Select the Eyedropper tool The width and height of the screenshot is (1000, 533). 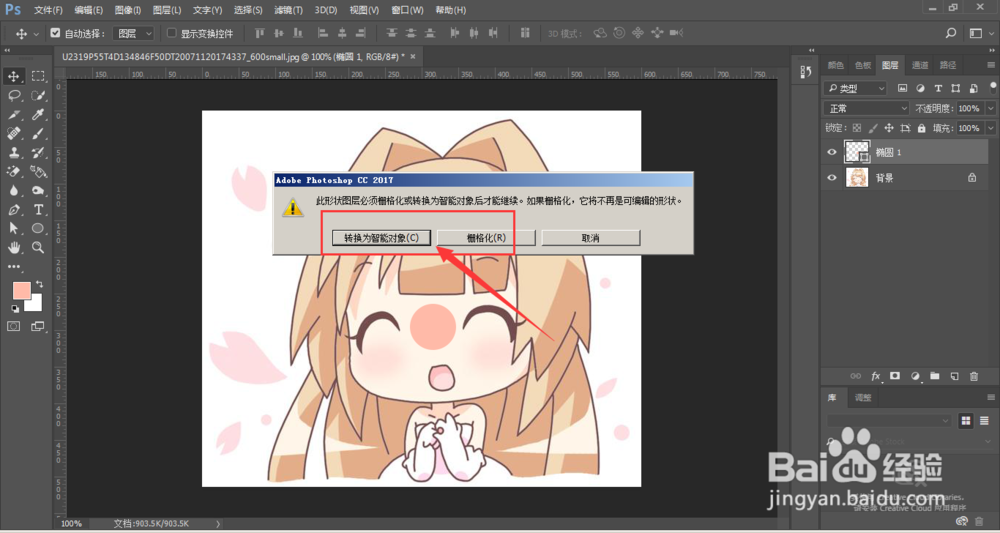38,115
